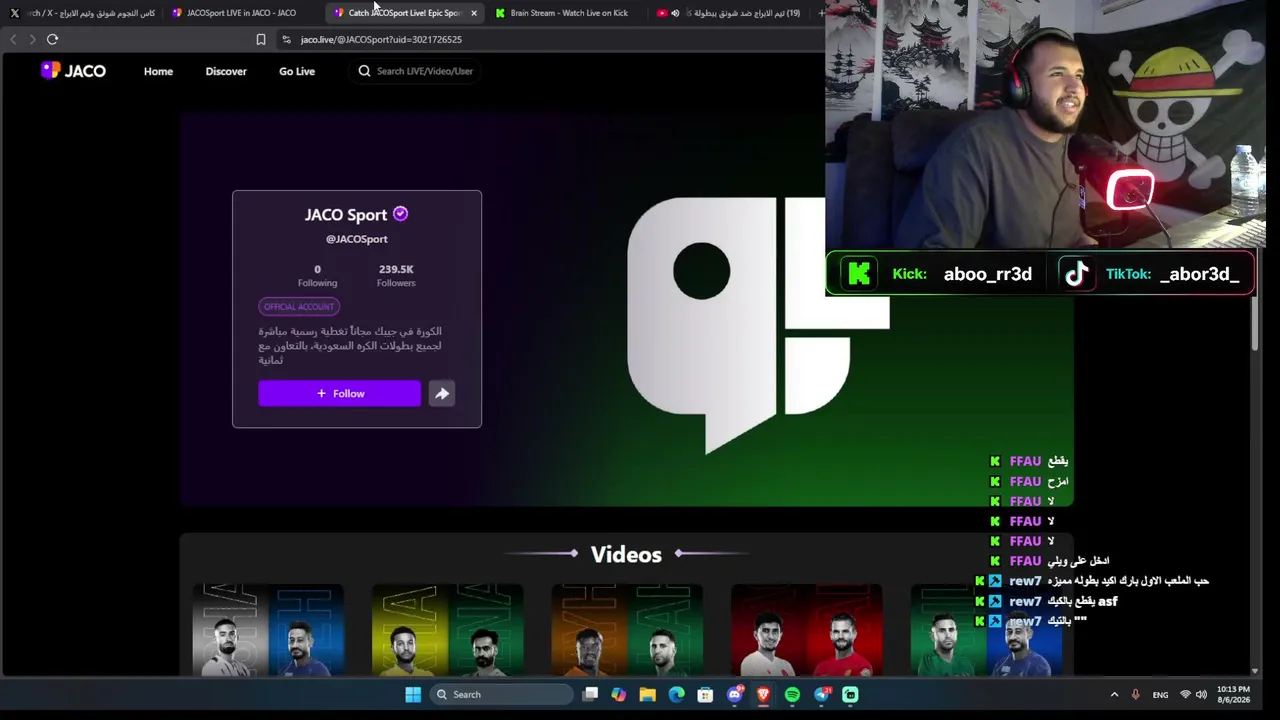Open Microsoft Store from the taskbar
This screenshot has width=1280, height=720.
pyautogui.click(x=706, y=695)
